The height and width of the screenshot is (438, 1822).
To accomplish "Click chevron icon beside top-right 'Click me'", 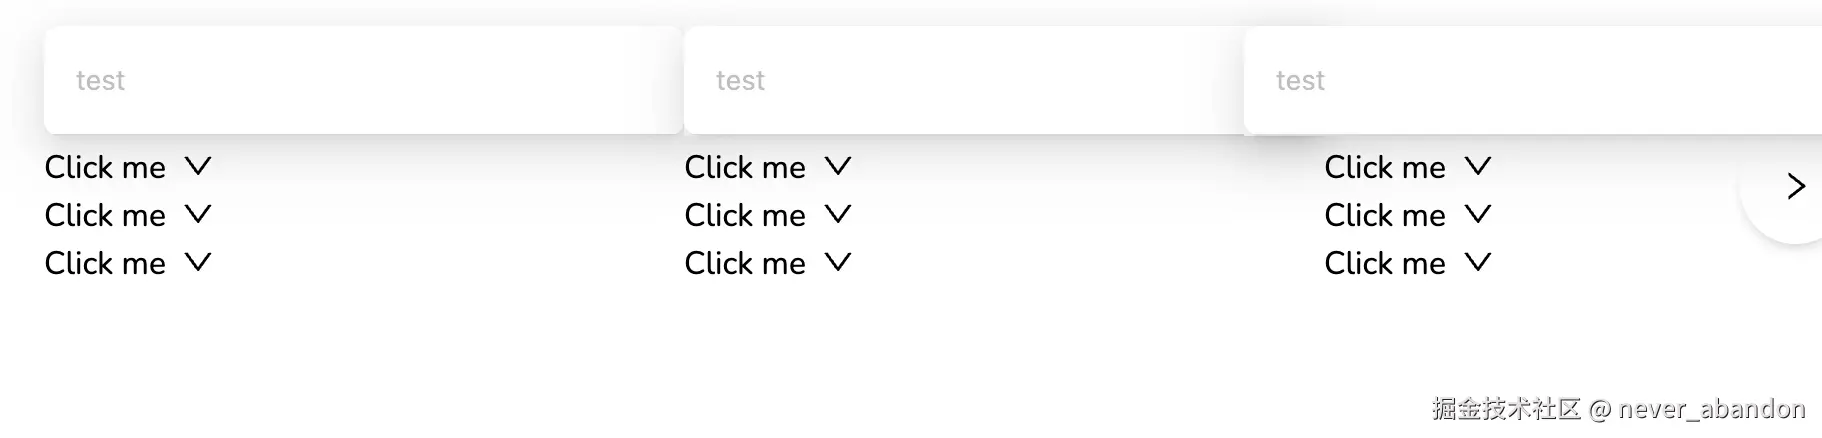I will [1478, 166].
